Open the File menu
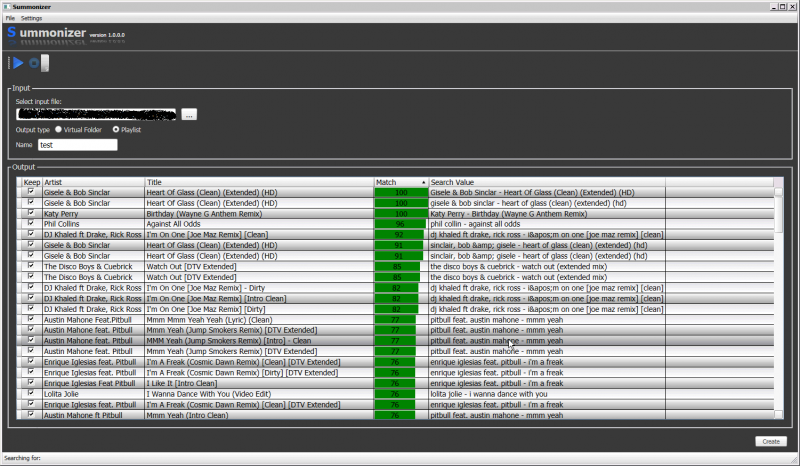800x466 pixels. [x=10, y=18]
